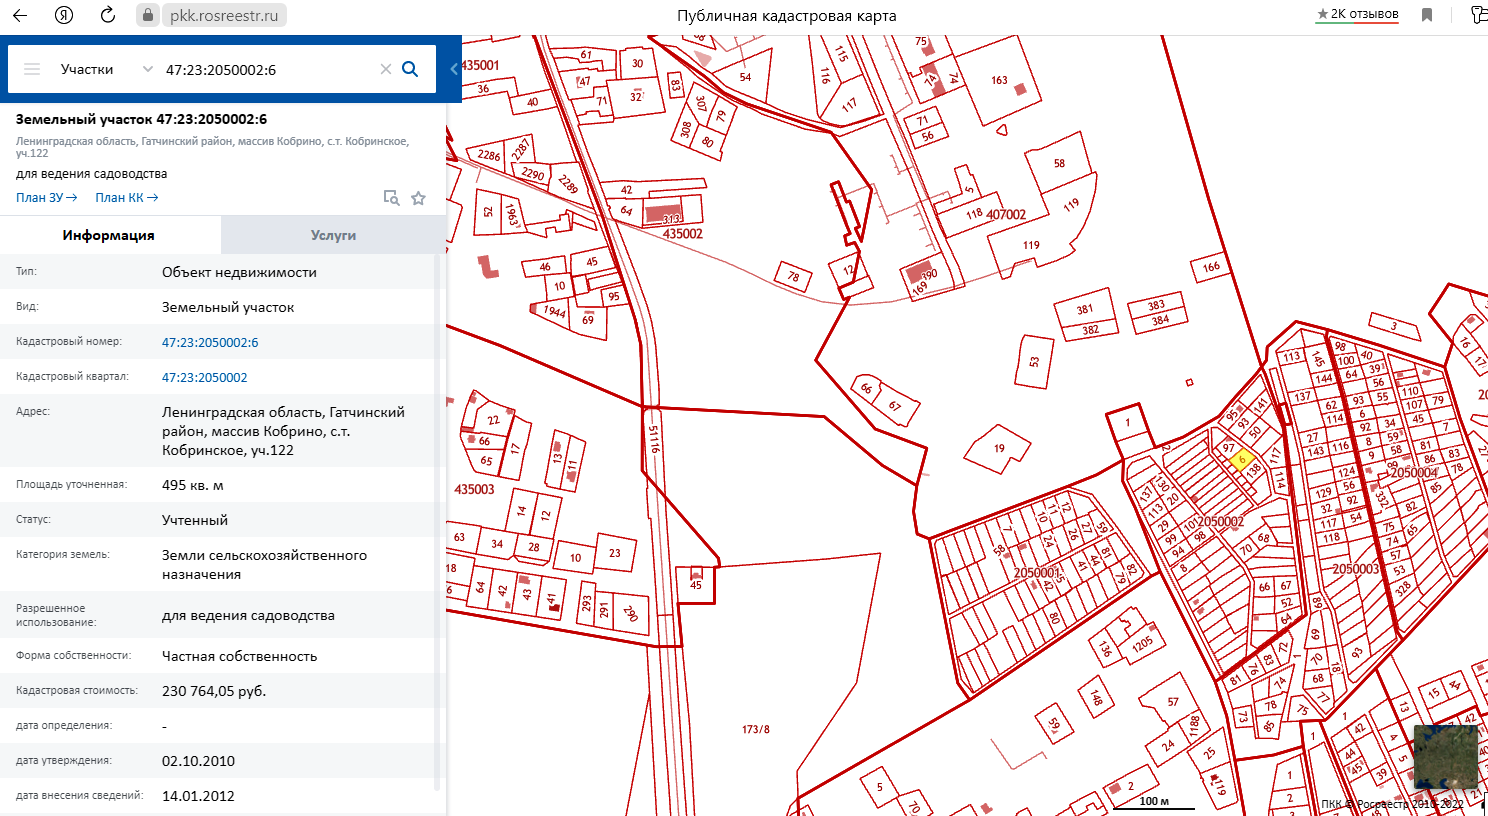This screenshot has width=1488, height=816.
Task: Open the План ЗУ link
Action: click(x=46, y=197)
